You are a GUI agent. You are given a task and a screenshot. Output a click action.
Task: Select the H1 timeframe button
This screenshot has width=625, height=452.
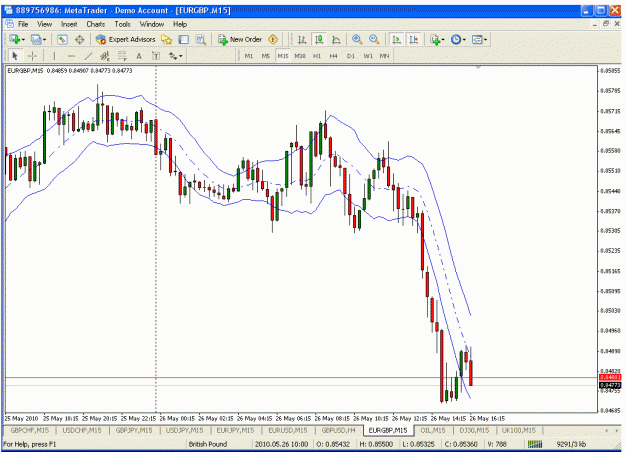tap(317, 56)
